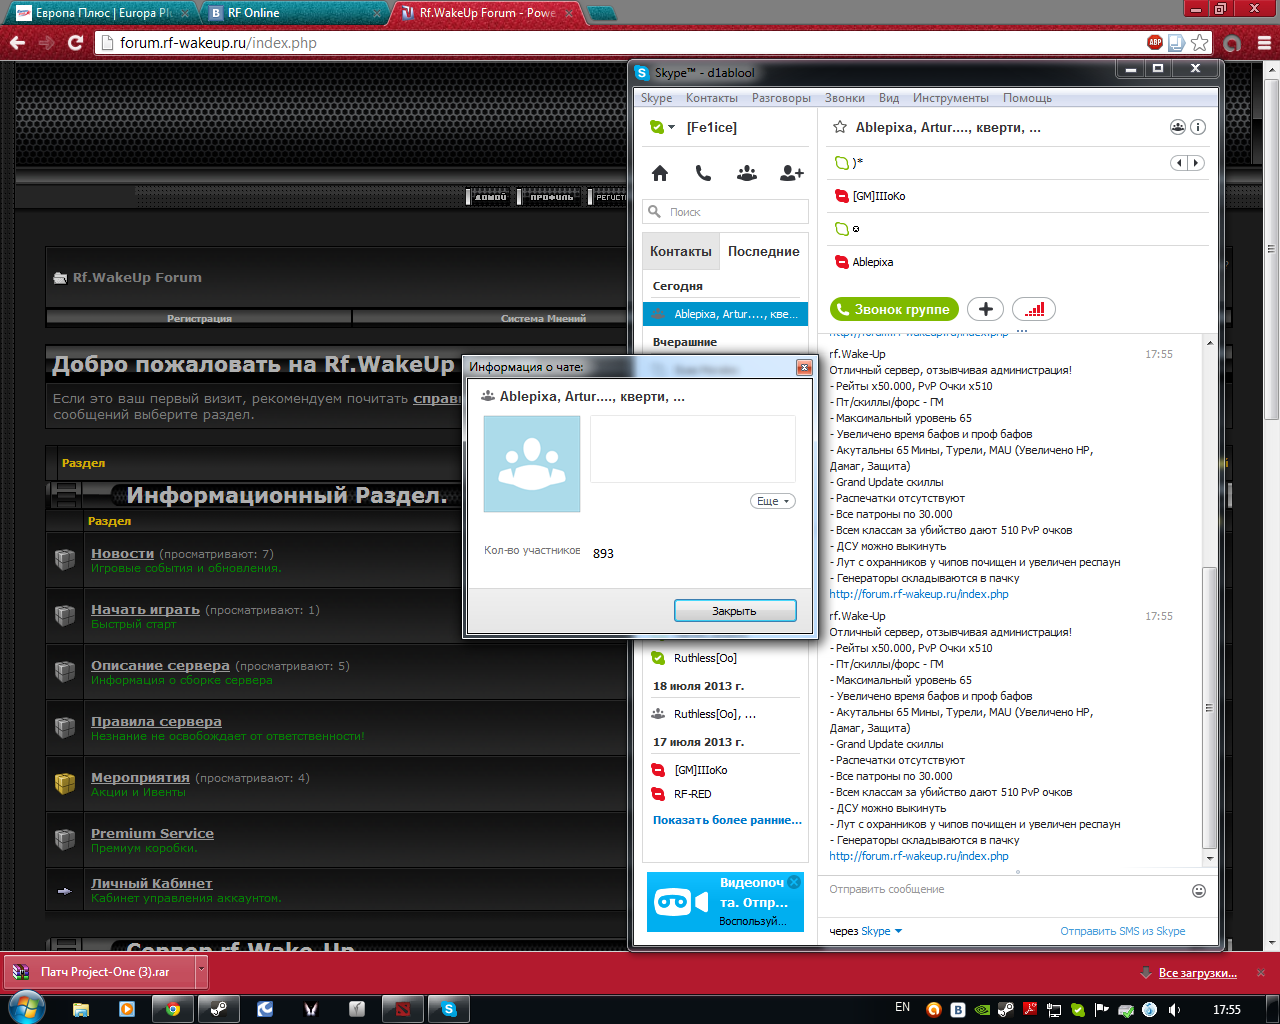Viewport: 1280px width, 1024px height.
Task: Close the chat info dialog with the red X
Action: [804, 367]
